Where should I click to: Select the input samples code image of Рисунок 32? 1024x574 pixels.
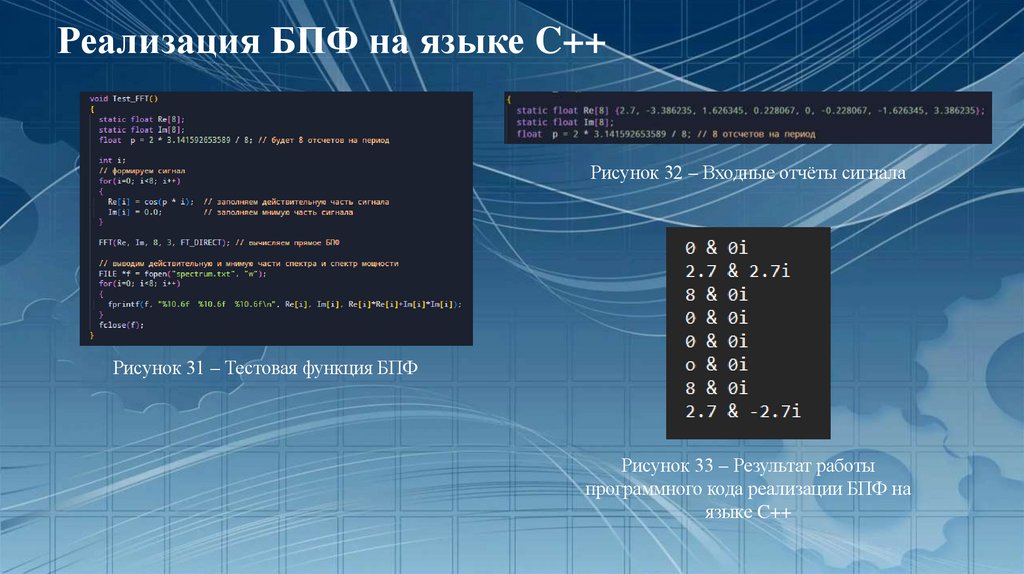coord(748,118)
